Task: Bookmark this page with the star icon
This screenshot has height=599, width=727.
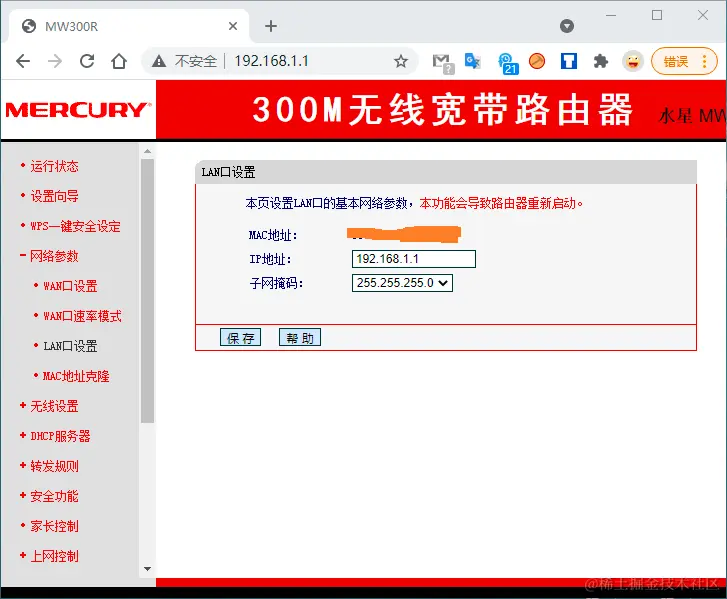Action: [401, 61]
